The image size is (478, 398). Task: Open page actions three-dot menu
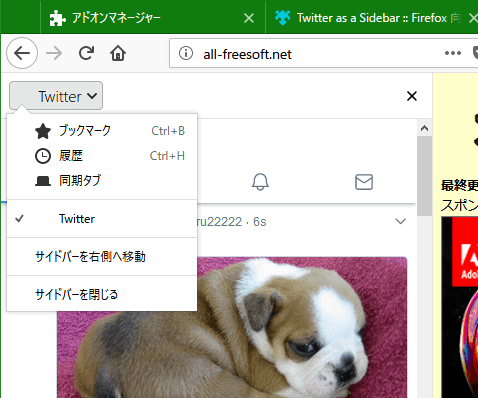point(453,53)
